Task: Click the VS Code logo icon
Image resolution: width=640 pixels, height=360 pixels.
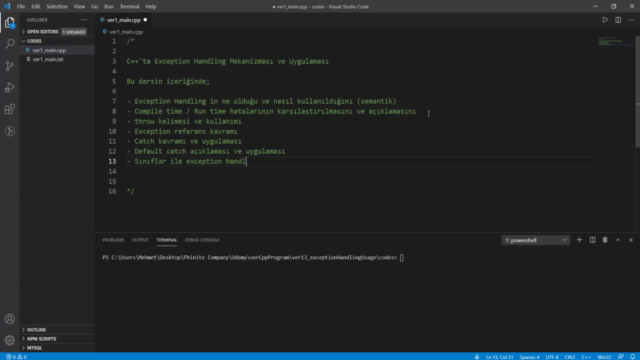Action: (x=7, y=7)
